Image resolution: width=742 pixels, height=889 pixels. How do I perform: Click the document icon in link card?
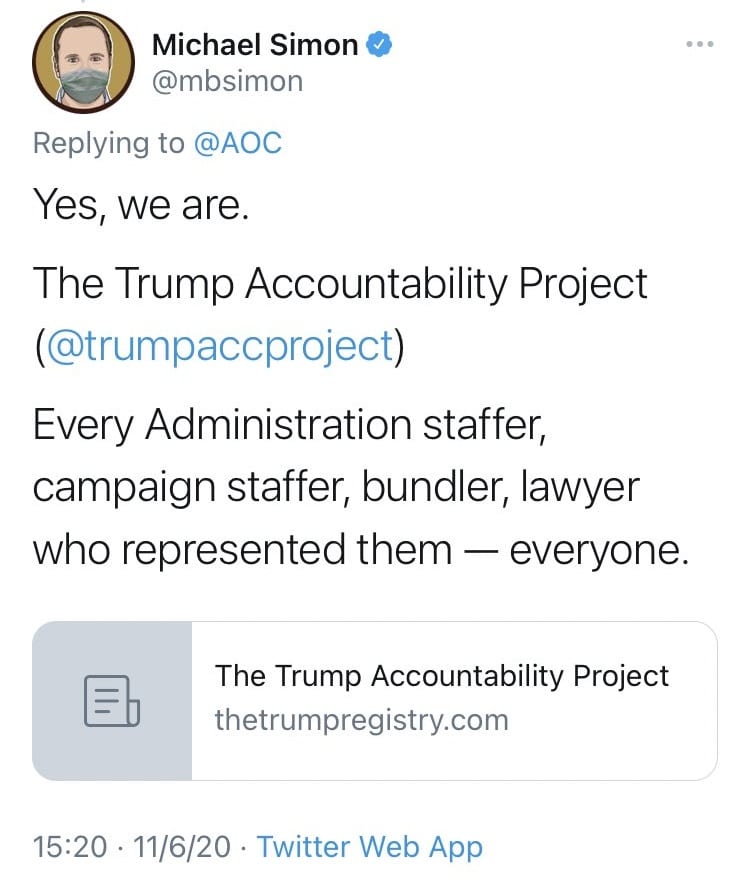click(111, 700)
